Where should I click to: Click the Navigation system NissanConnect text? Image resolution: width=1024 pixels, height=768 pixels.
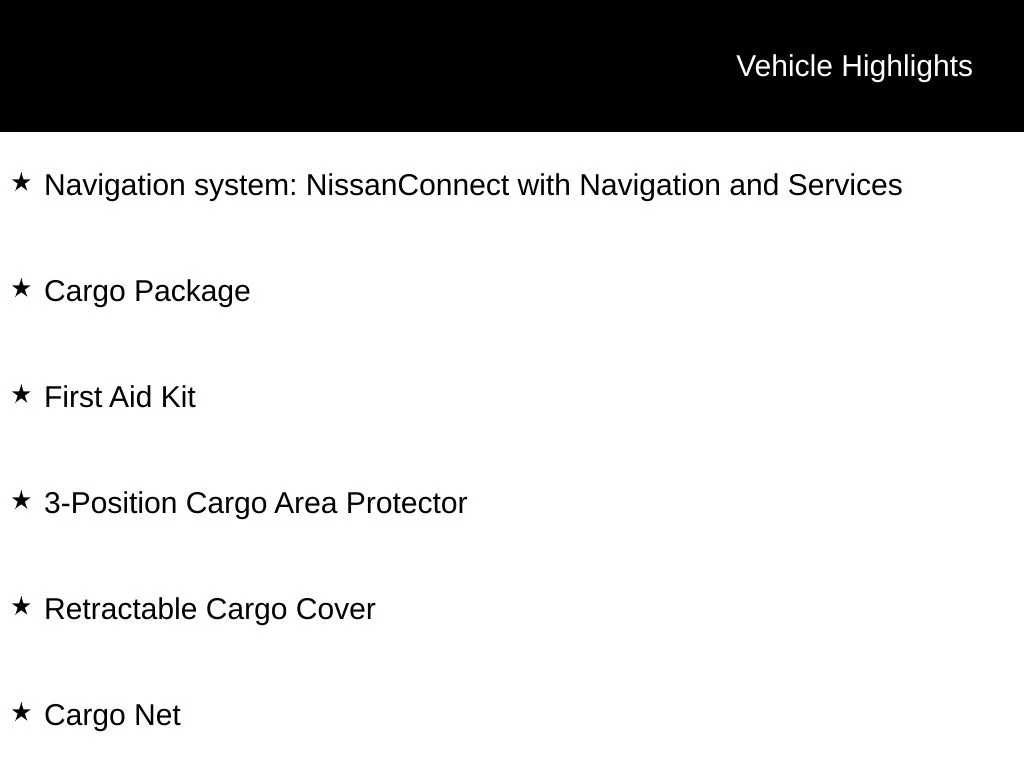pyautogui.click(x=473, y=185)
